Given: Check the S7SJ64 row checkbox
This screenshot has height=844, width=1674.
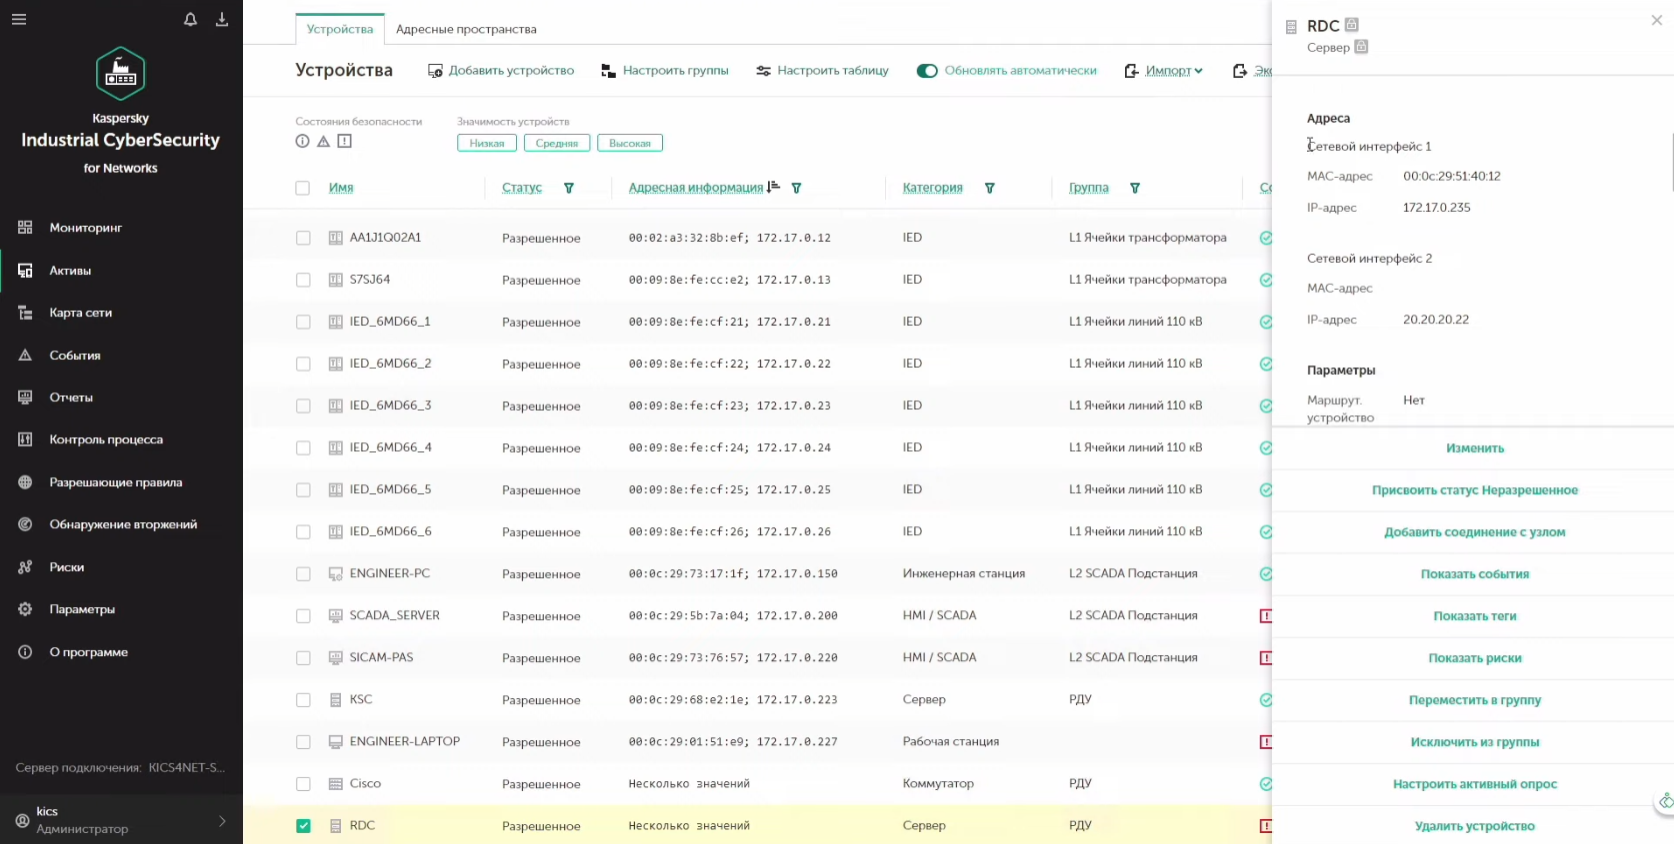Looking at the screenshot, I should pyautogui.click(x=303, y=280).
